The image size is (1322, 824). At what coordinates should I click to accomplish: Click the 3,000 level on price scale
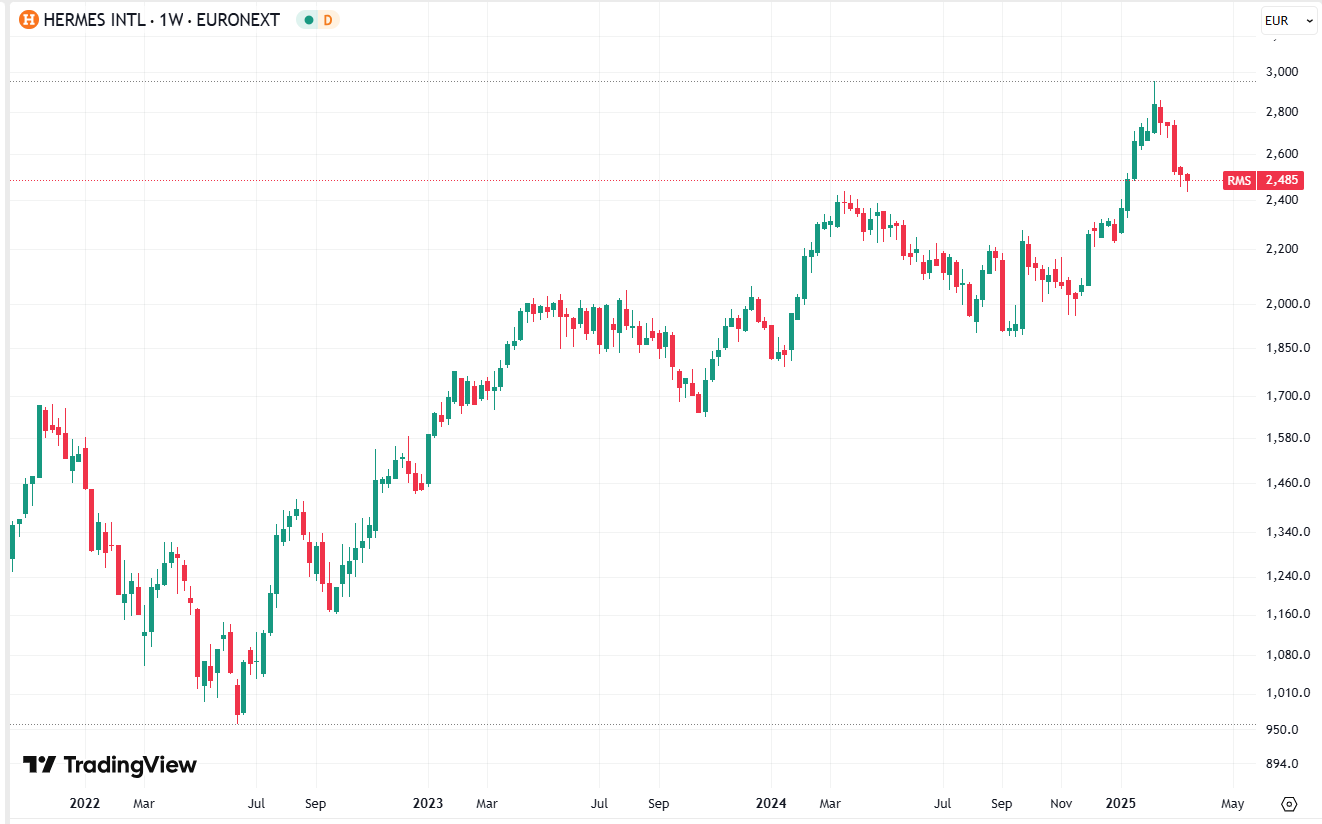[1282, 72]
